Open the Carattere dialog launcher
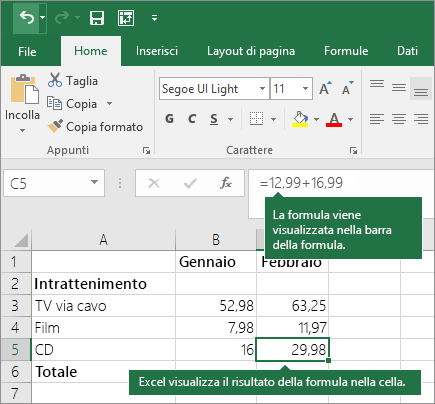 pyautogui.click(x=353, y=151)
